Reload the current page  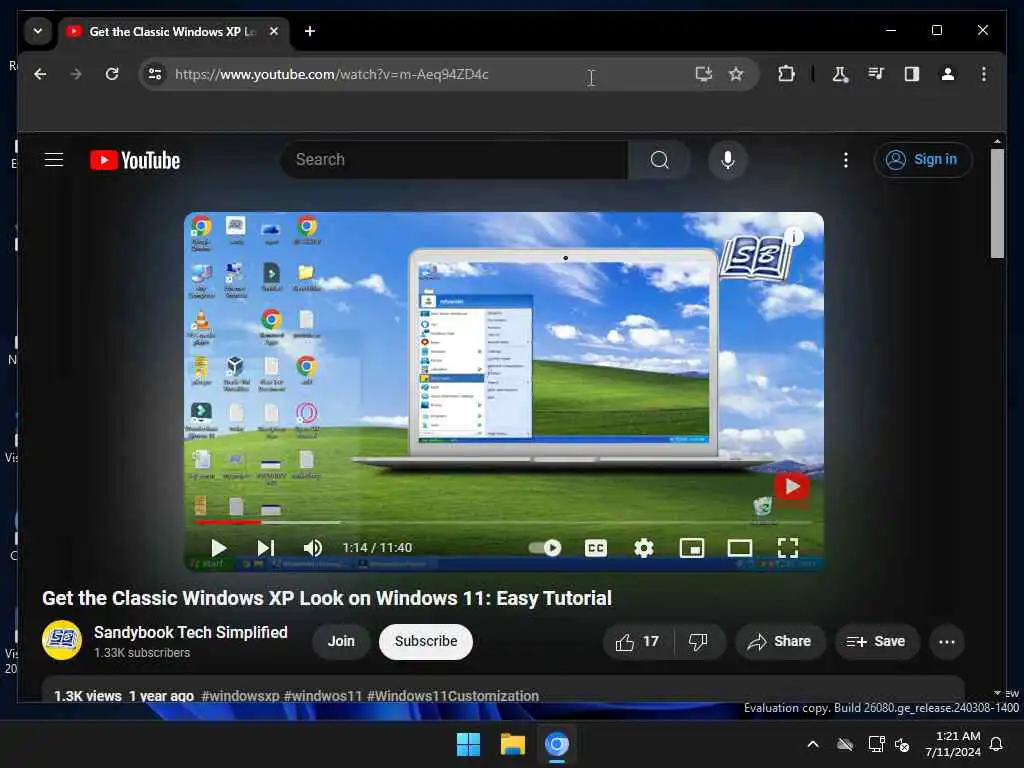point(112,74)
